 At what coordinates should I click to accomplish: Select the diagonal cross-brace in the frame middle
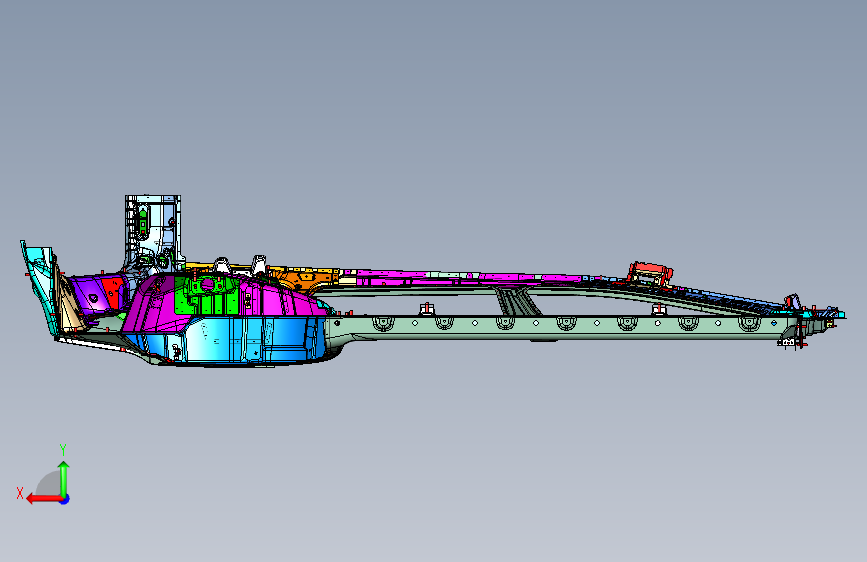click(x=517, y=301)
